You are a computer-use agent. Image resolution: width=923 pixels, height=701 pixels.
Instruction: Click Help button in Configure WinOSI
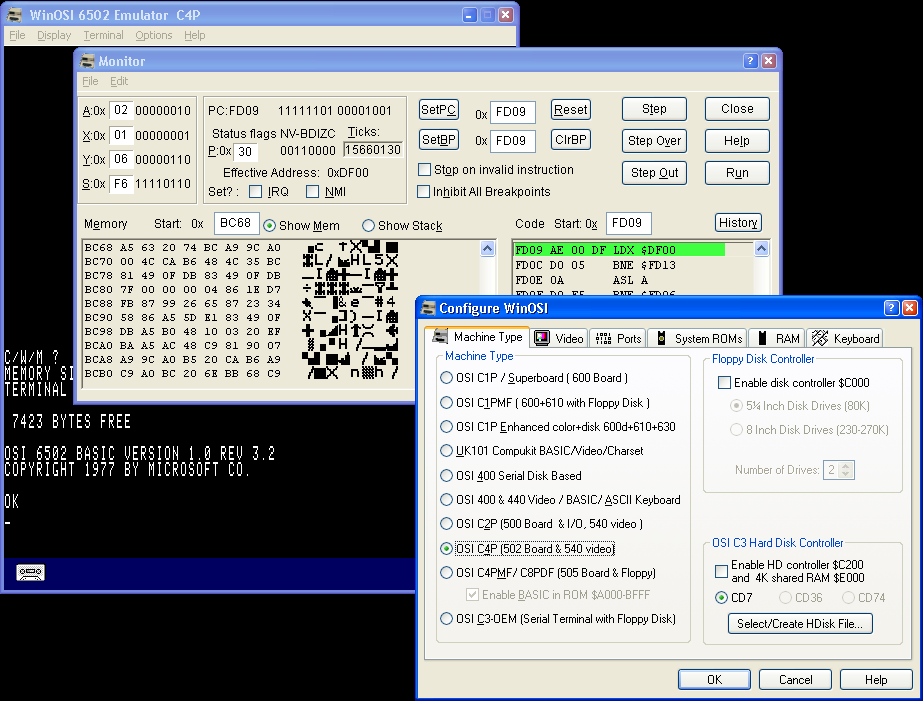pyautogui.click(x=876, y=679)
